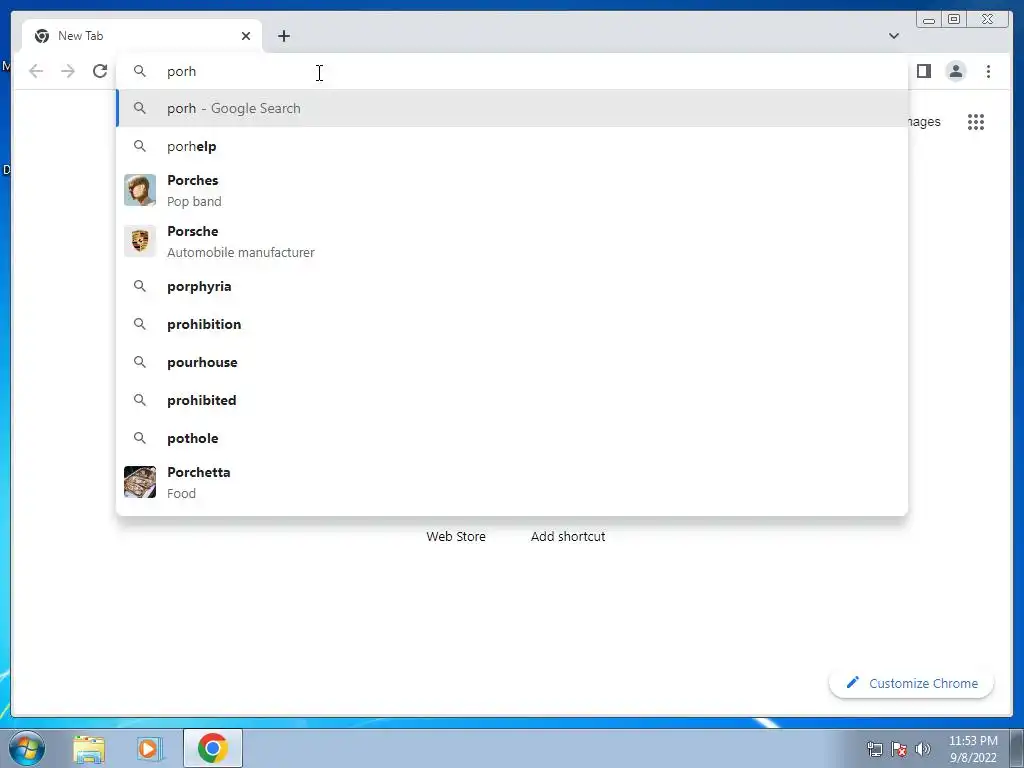
Task: Click the search icon beside prohibition
Action: [x=140, y=324]
